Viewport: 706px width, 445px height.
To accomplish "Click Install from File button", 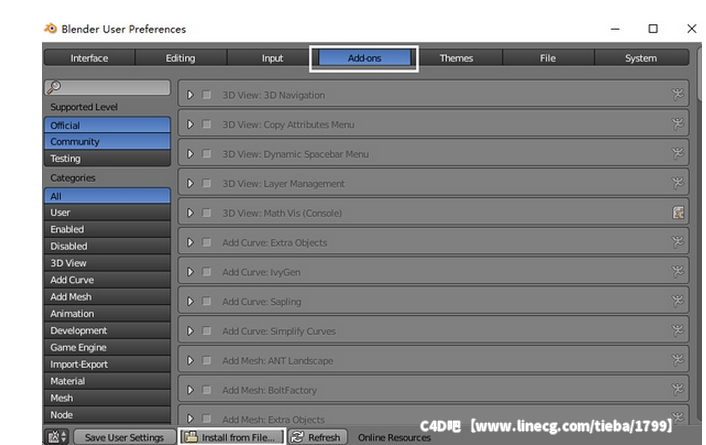I will [232, 437].
